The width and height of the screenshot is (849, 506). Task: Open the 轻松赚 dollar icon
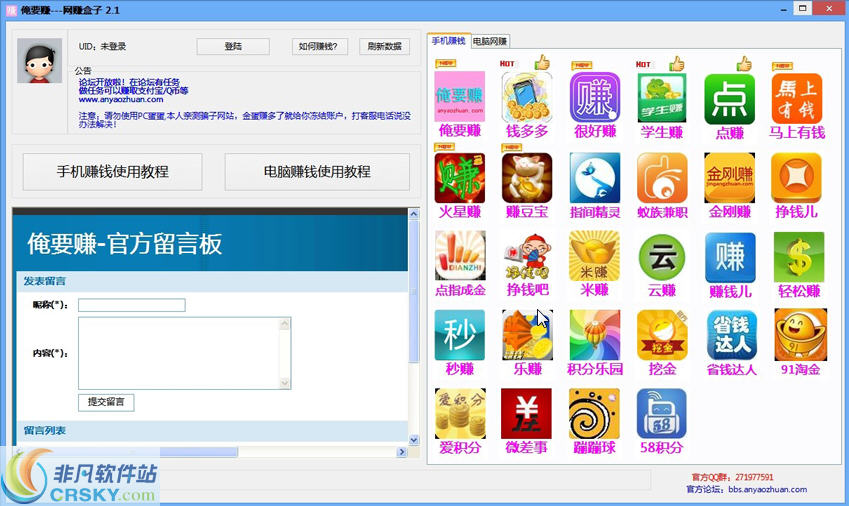799,258
